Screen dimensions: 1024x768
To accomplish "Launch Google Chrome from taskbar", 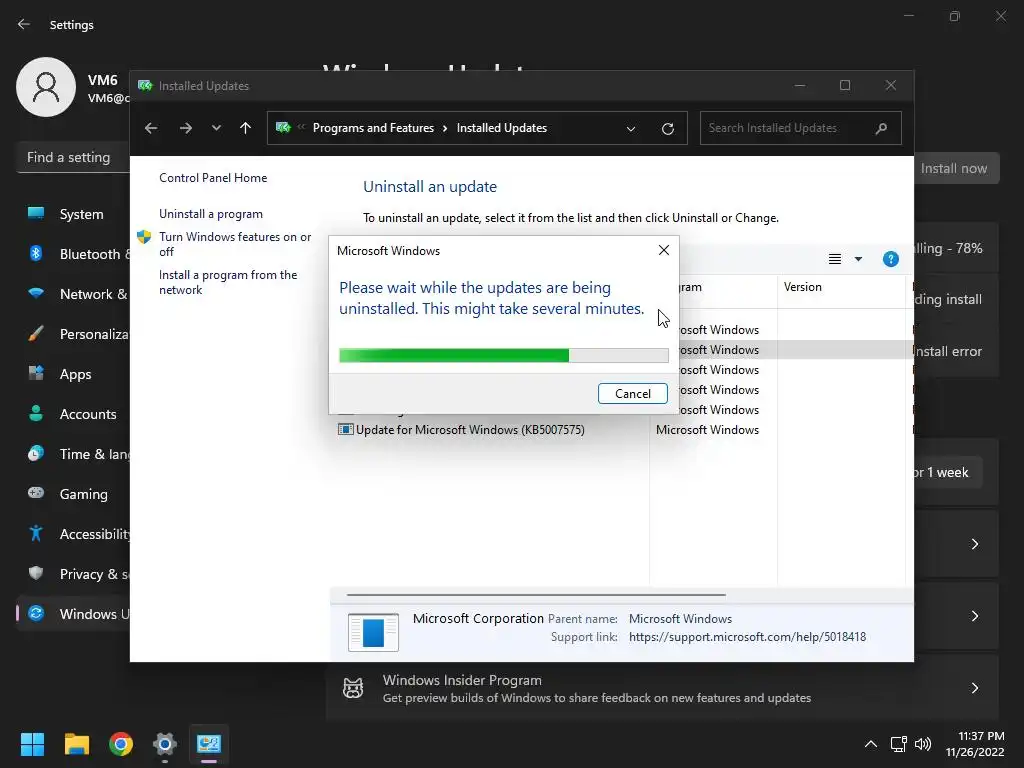I will 121,744.
